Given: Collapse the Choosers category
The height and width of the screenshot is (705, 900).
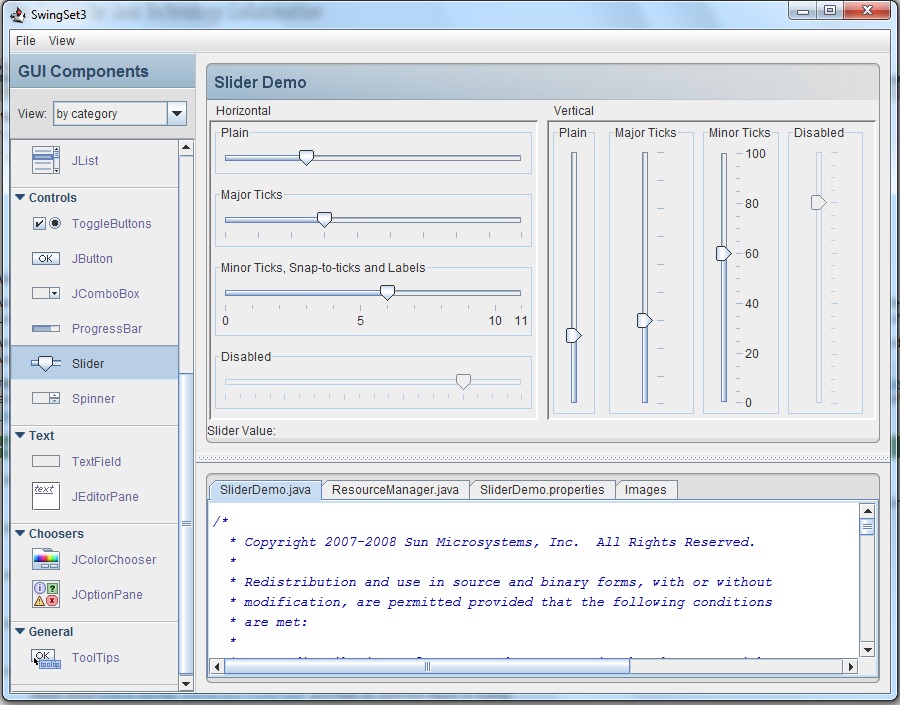Looking at the screenshot, I should click(20, 533).
